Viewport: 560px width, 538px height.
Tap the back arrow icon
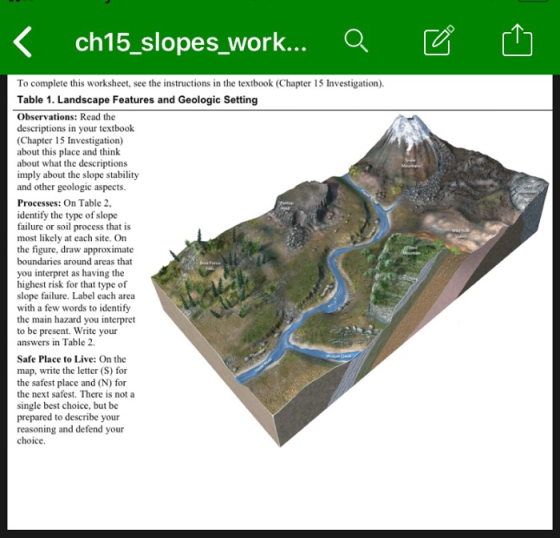click(22, 42)
